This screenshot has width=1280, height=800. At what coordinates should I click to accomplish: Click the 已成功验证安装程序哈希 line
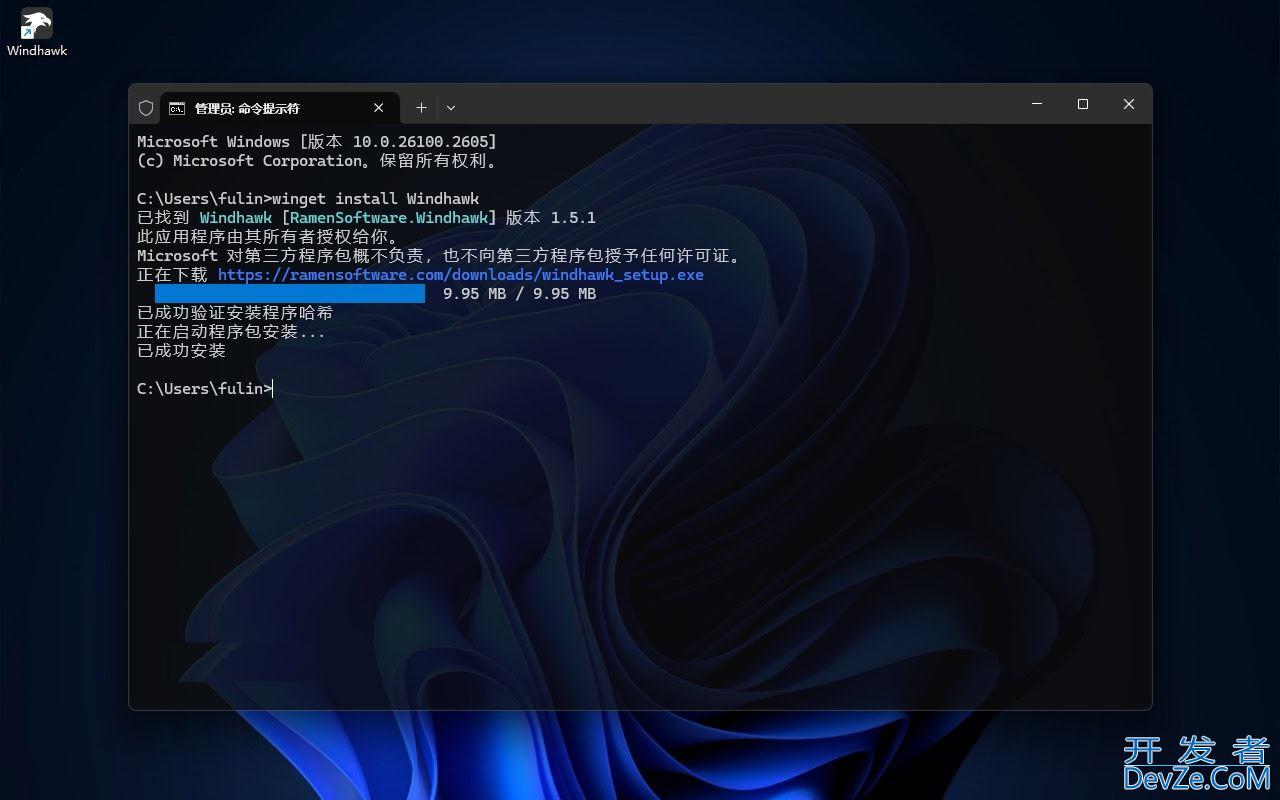click(235, 313)
